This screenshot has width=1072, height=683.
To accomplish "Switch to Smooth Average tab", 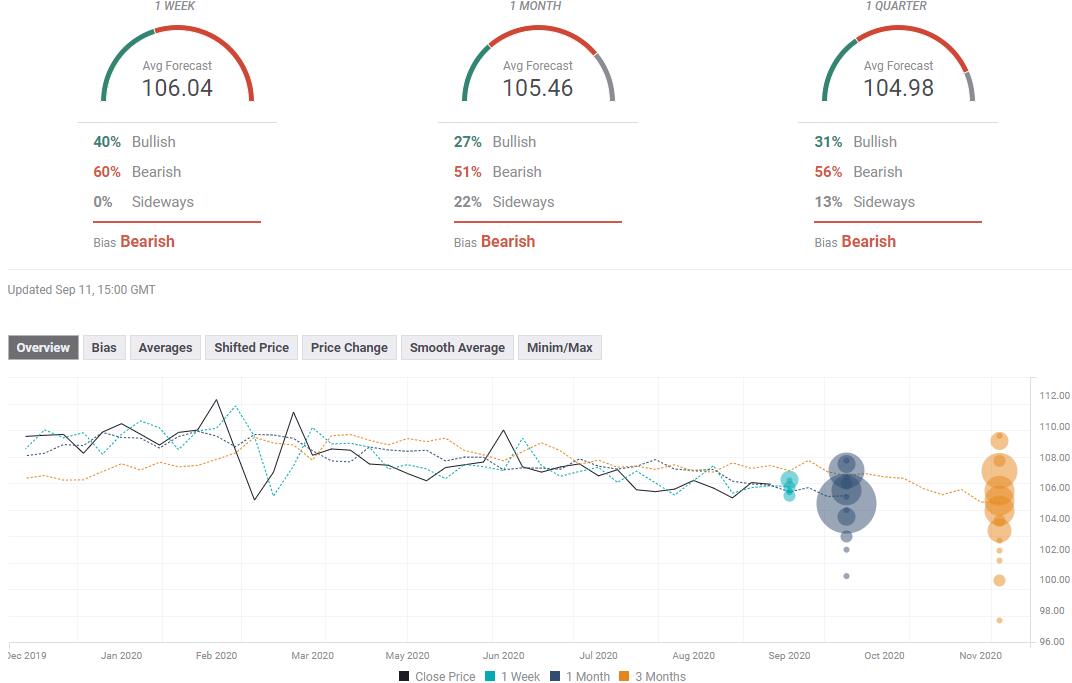I will pos(457,347).
